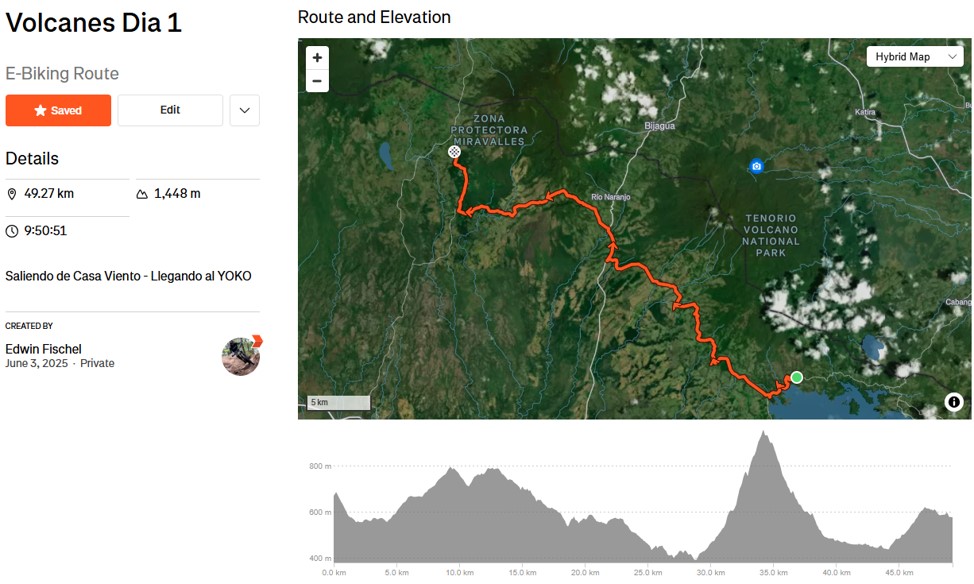Click the 5 km map scale bar
This screenshot has width=974, height=584.
pyautogui.click(x=338, y=403)
